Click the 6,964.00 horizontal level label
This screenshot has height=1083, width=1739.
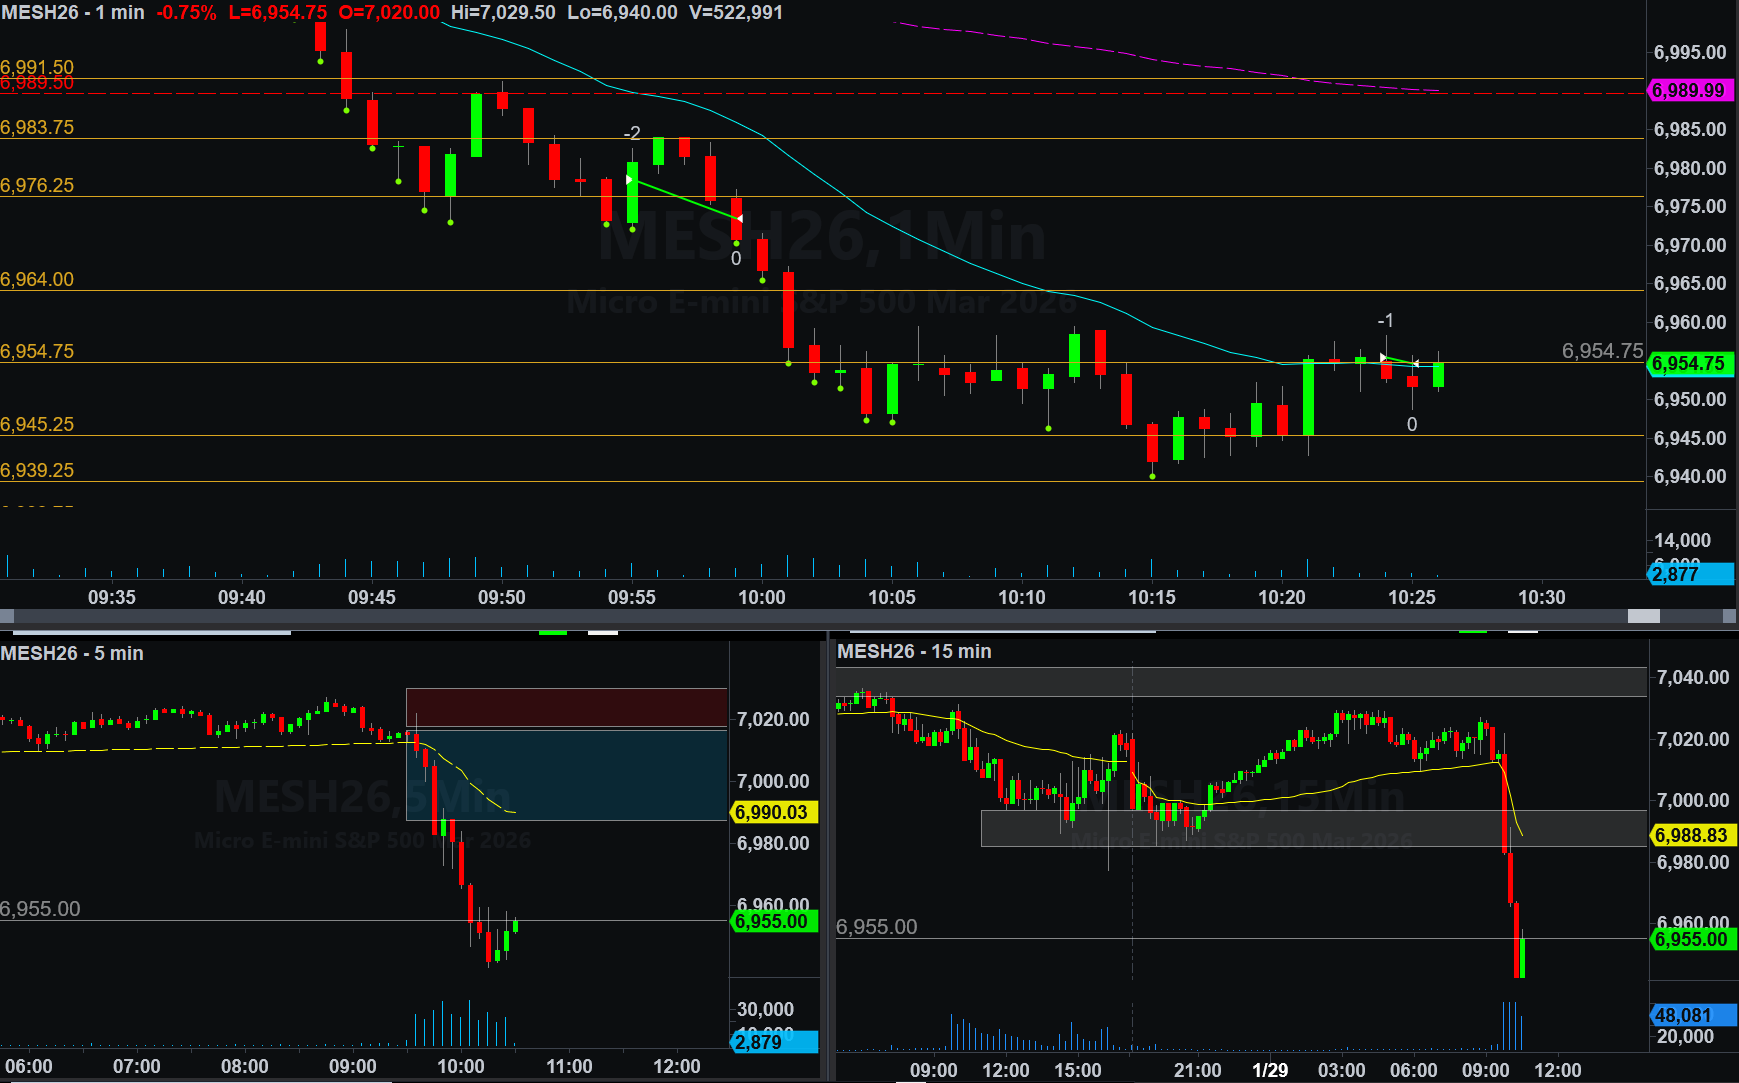(x=37, y=280)
